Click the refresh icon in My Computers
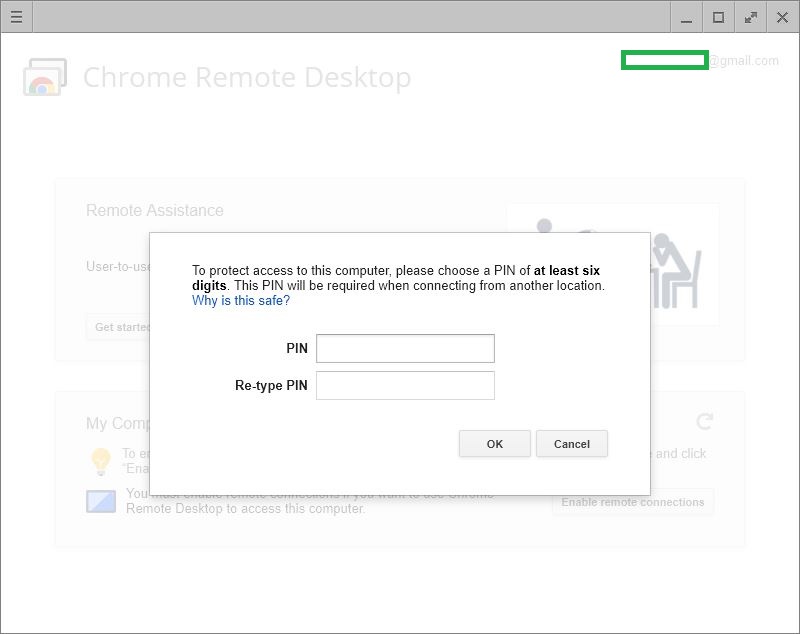Screen dimensions: 800x634 tap(704, 421)
